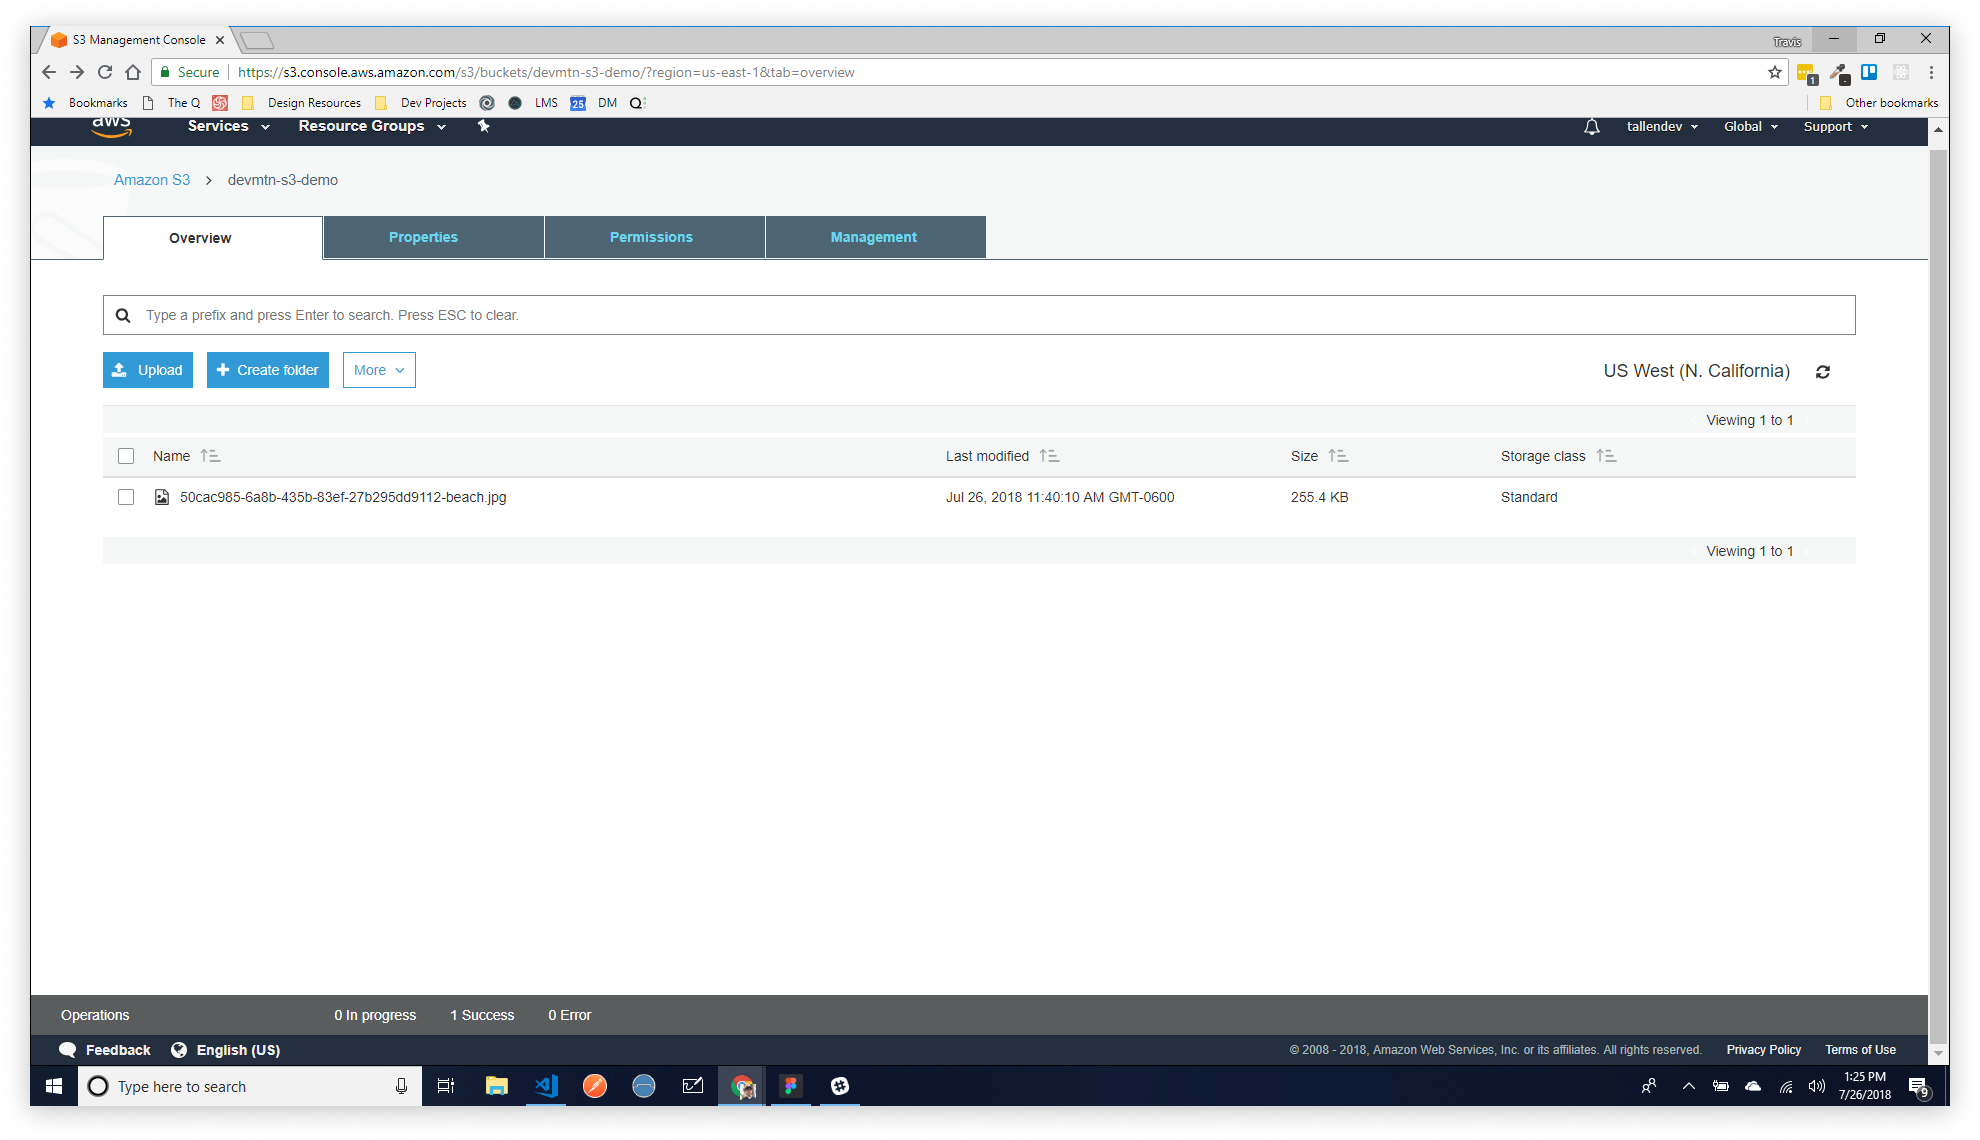The image size is (1980, 1140).
Task: Click the Upload button
Action: pyautogui.click(x=148, y=370)
